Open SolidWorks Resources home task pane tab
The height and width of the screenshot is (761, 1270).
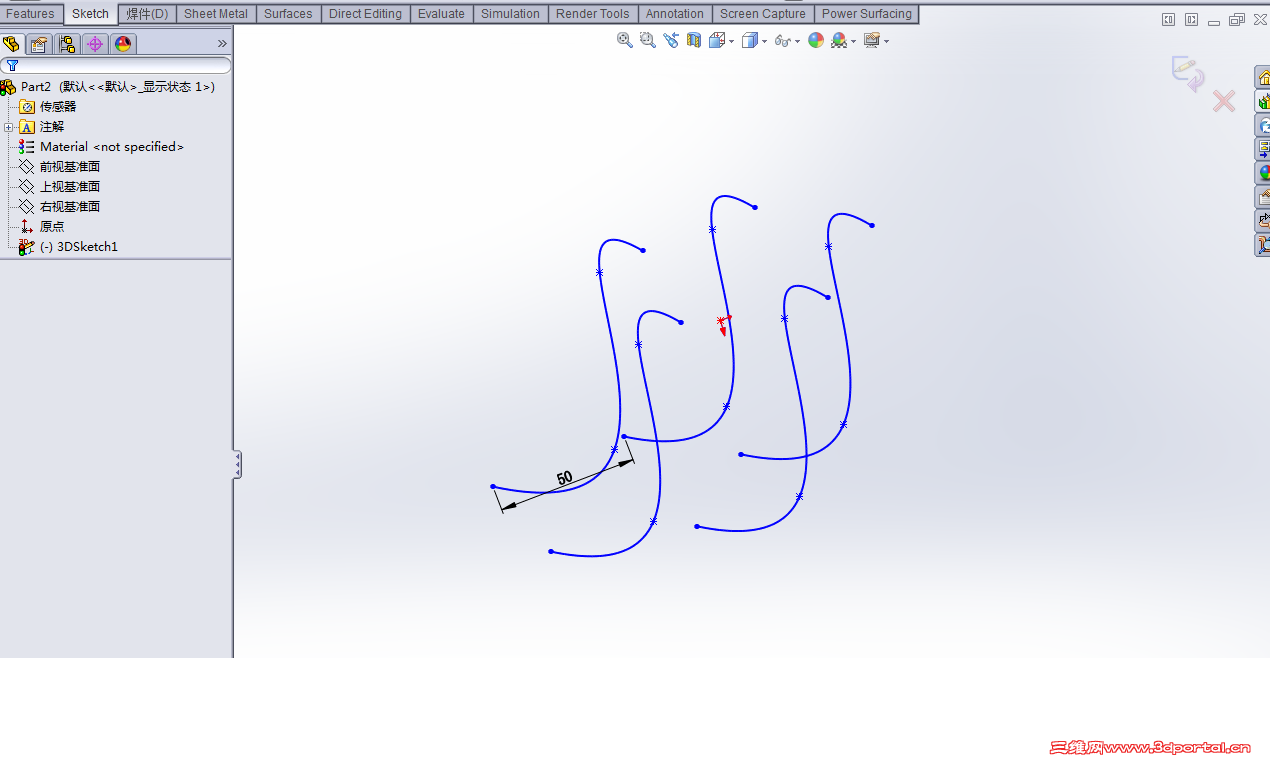click(x=1263, y=78)
